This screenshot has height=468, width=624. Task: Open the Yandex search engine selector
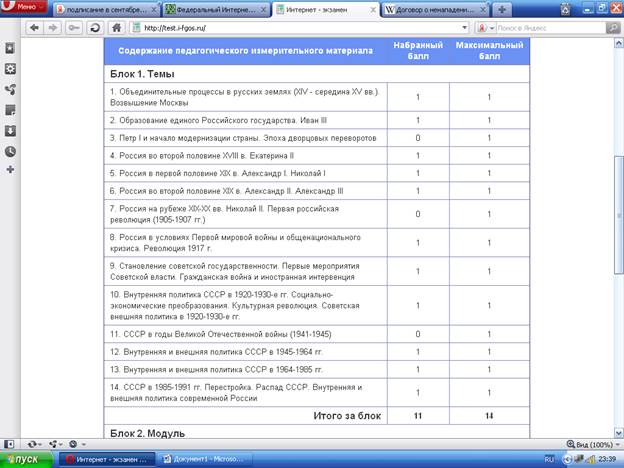486,28
